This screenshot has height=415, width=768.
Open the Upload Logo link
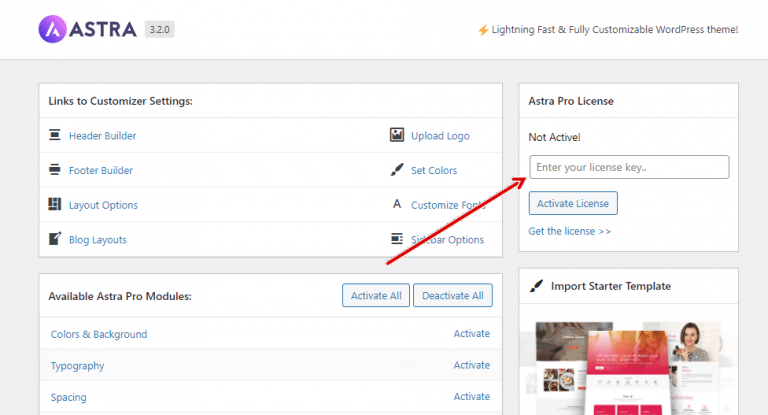(440, 136)
